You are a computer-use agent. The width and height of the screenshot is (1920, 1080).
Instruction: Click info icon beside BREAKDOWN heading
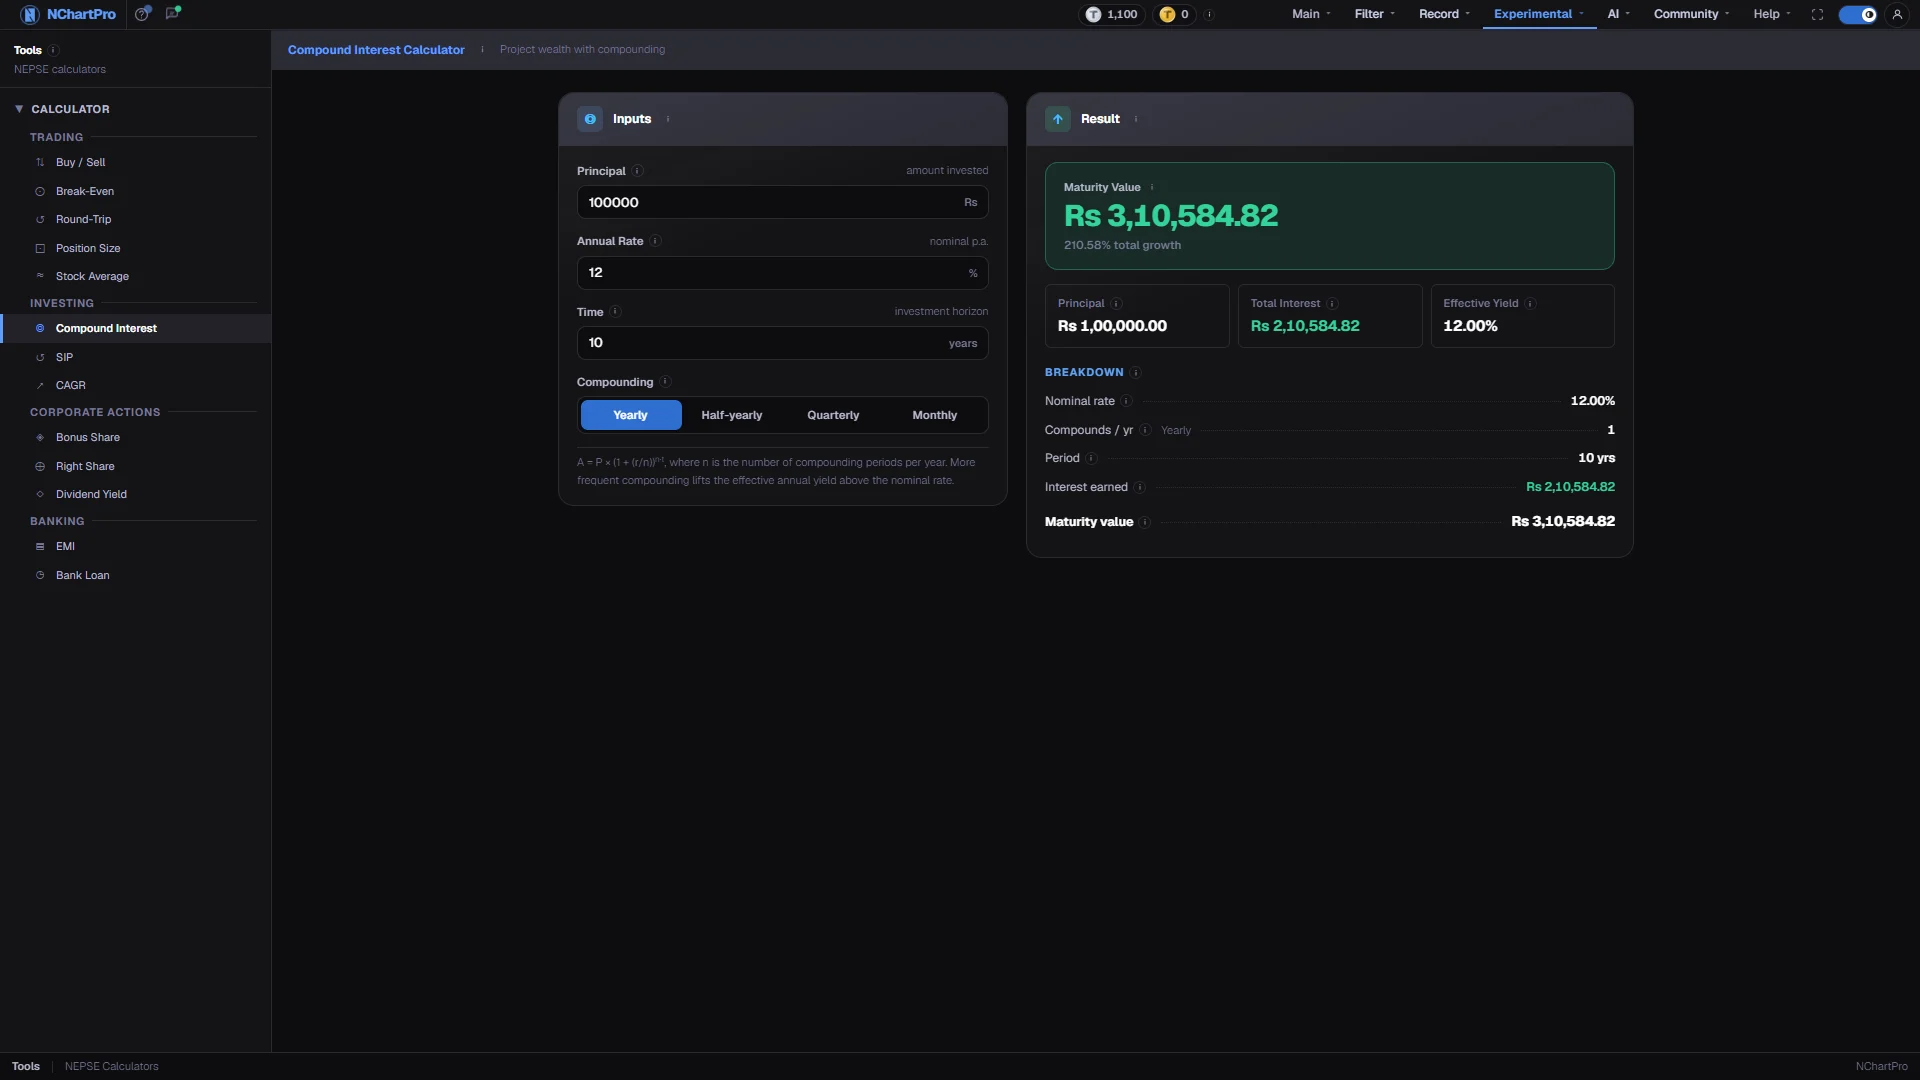(x=1136, y=373)
